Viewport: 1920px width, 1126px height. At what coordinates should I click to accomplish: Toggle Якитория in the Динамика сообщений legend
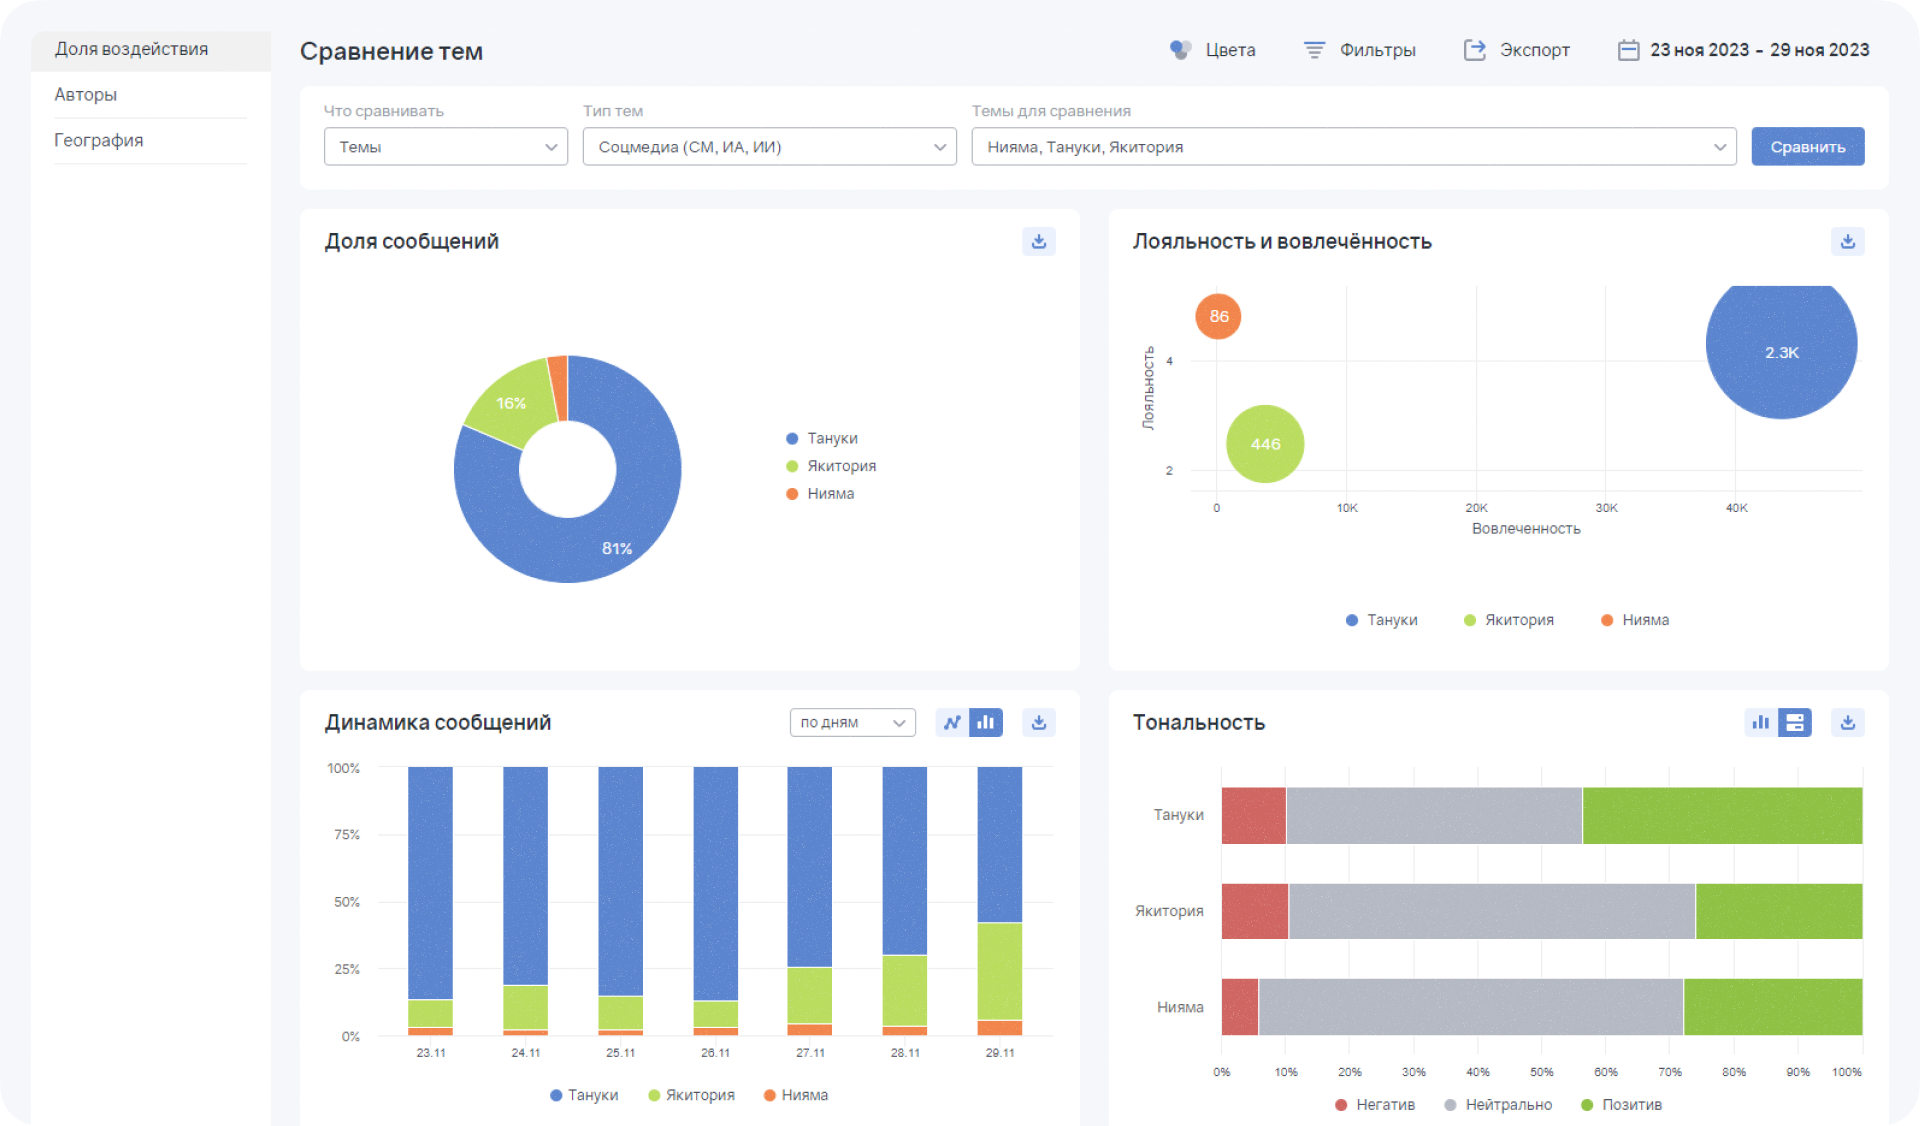click(x=691, y=1095)
